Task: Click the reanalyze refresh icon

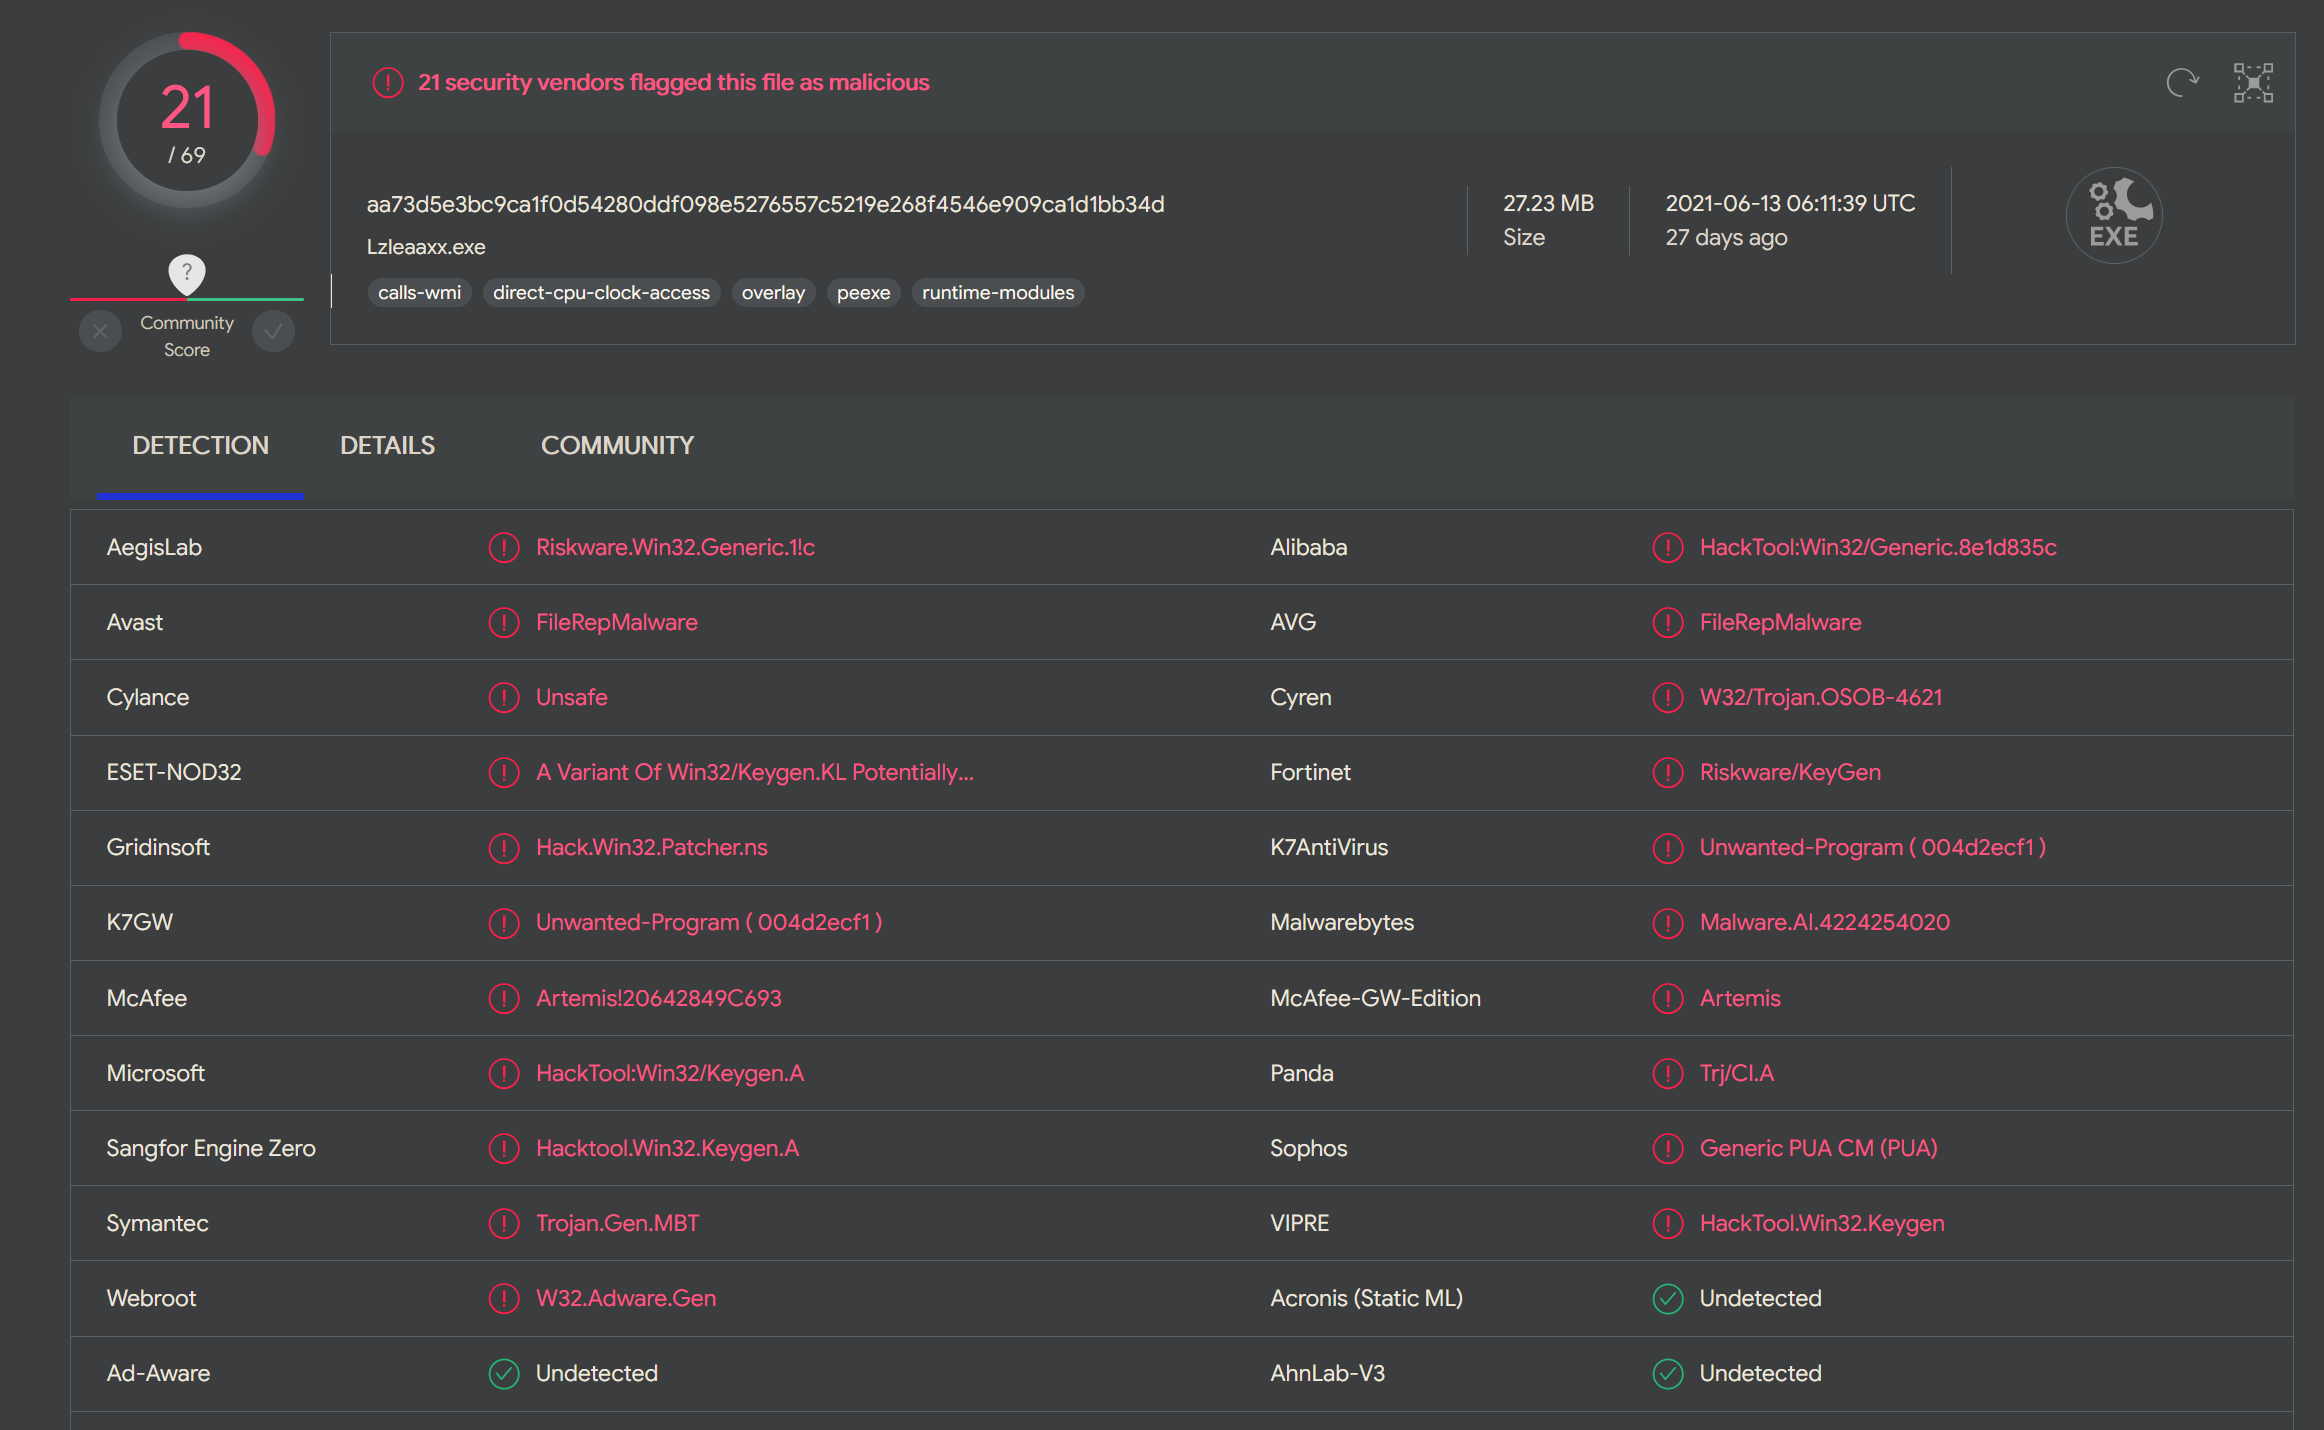Action: point(2181,82)
